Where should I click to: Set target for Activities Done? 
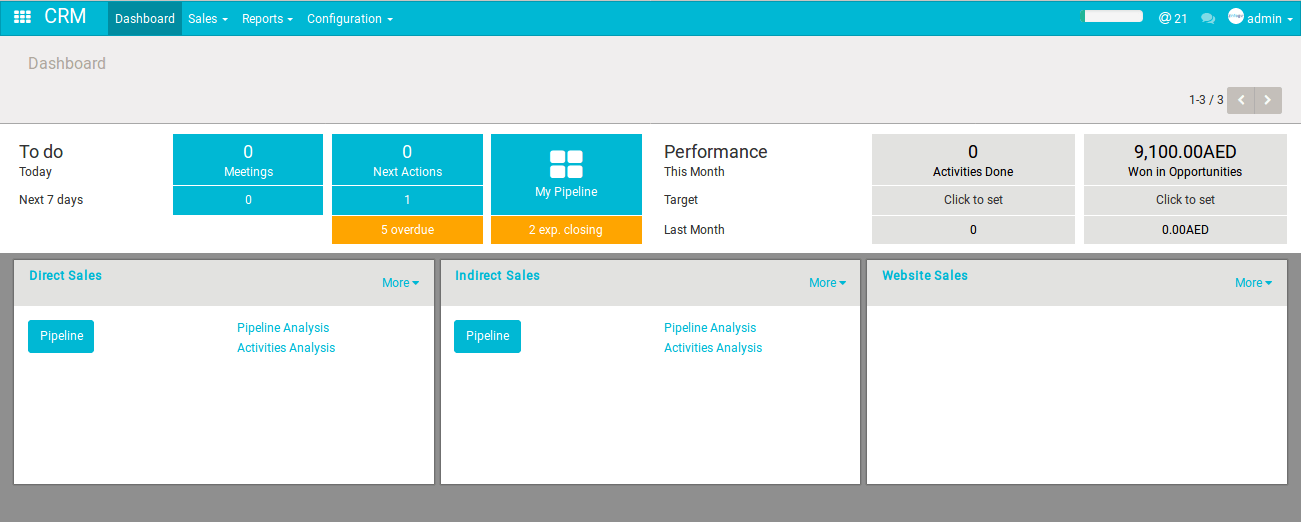click(973, 200)
